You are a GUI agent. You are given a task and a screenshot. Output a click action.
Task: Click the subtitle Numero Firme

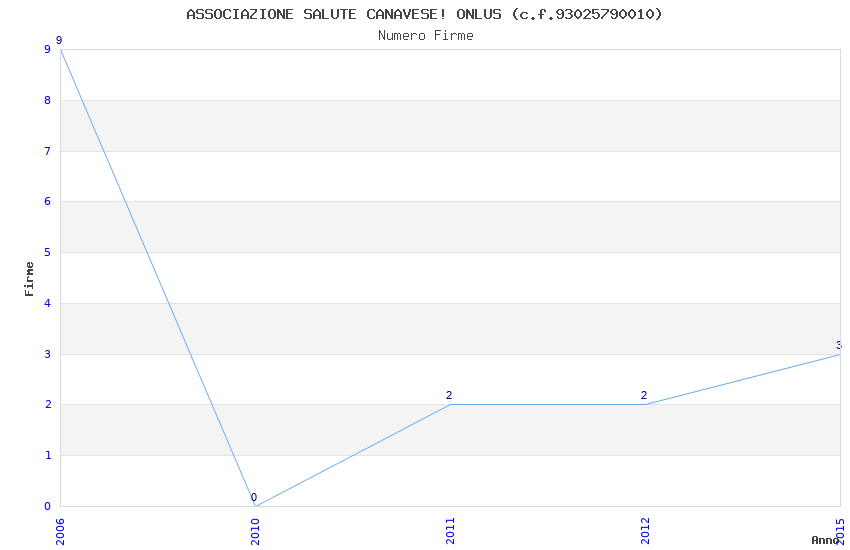point(426,36)
